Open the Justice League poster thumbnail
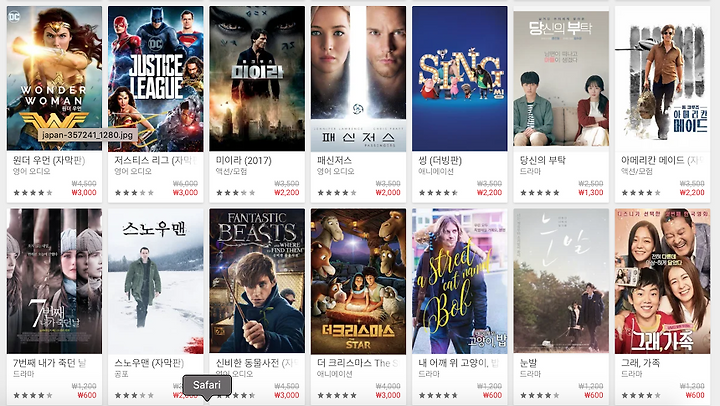This screenshot has height=406, width=720. [x=156, y=79]
